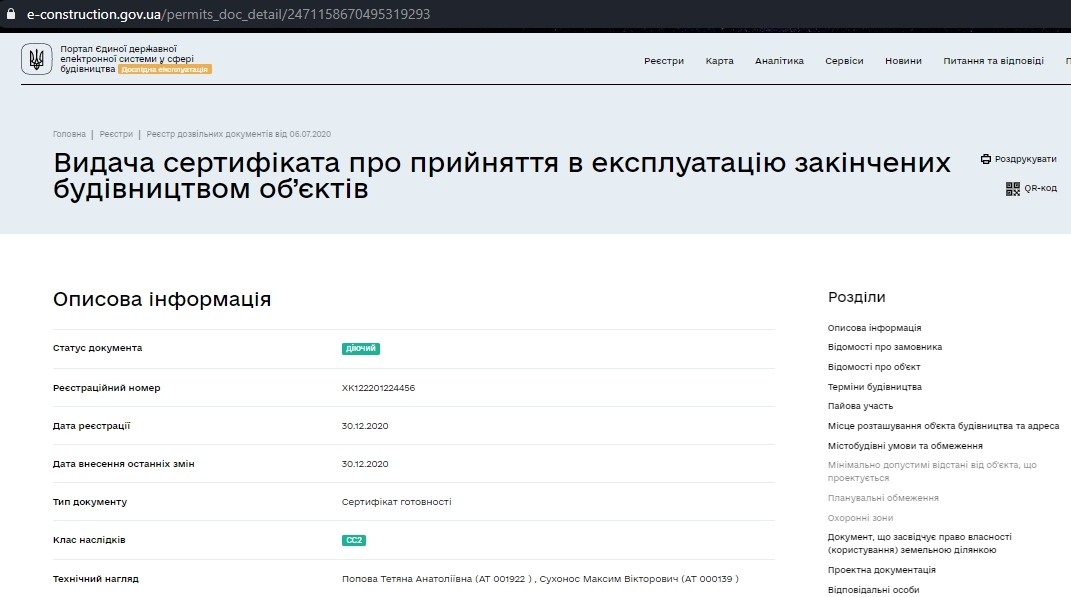Click the padlock icon in address bar
Viewport: 1071px width, 597px height.
tap(10, 14)
